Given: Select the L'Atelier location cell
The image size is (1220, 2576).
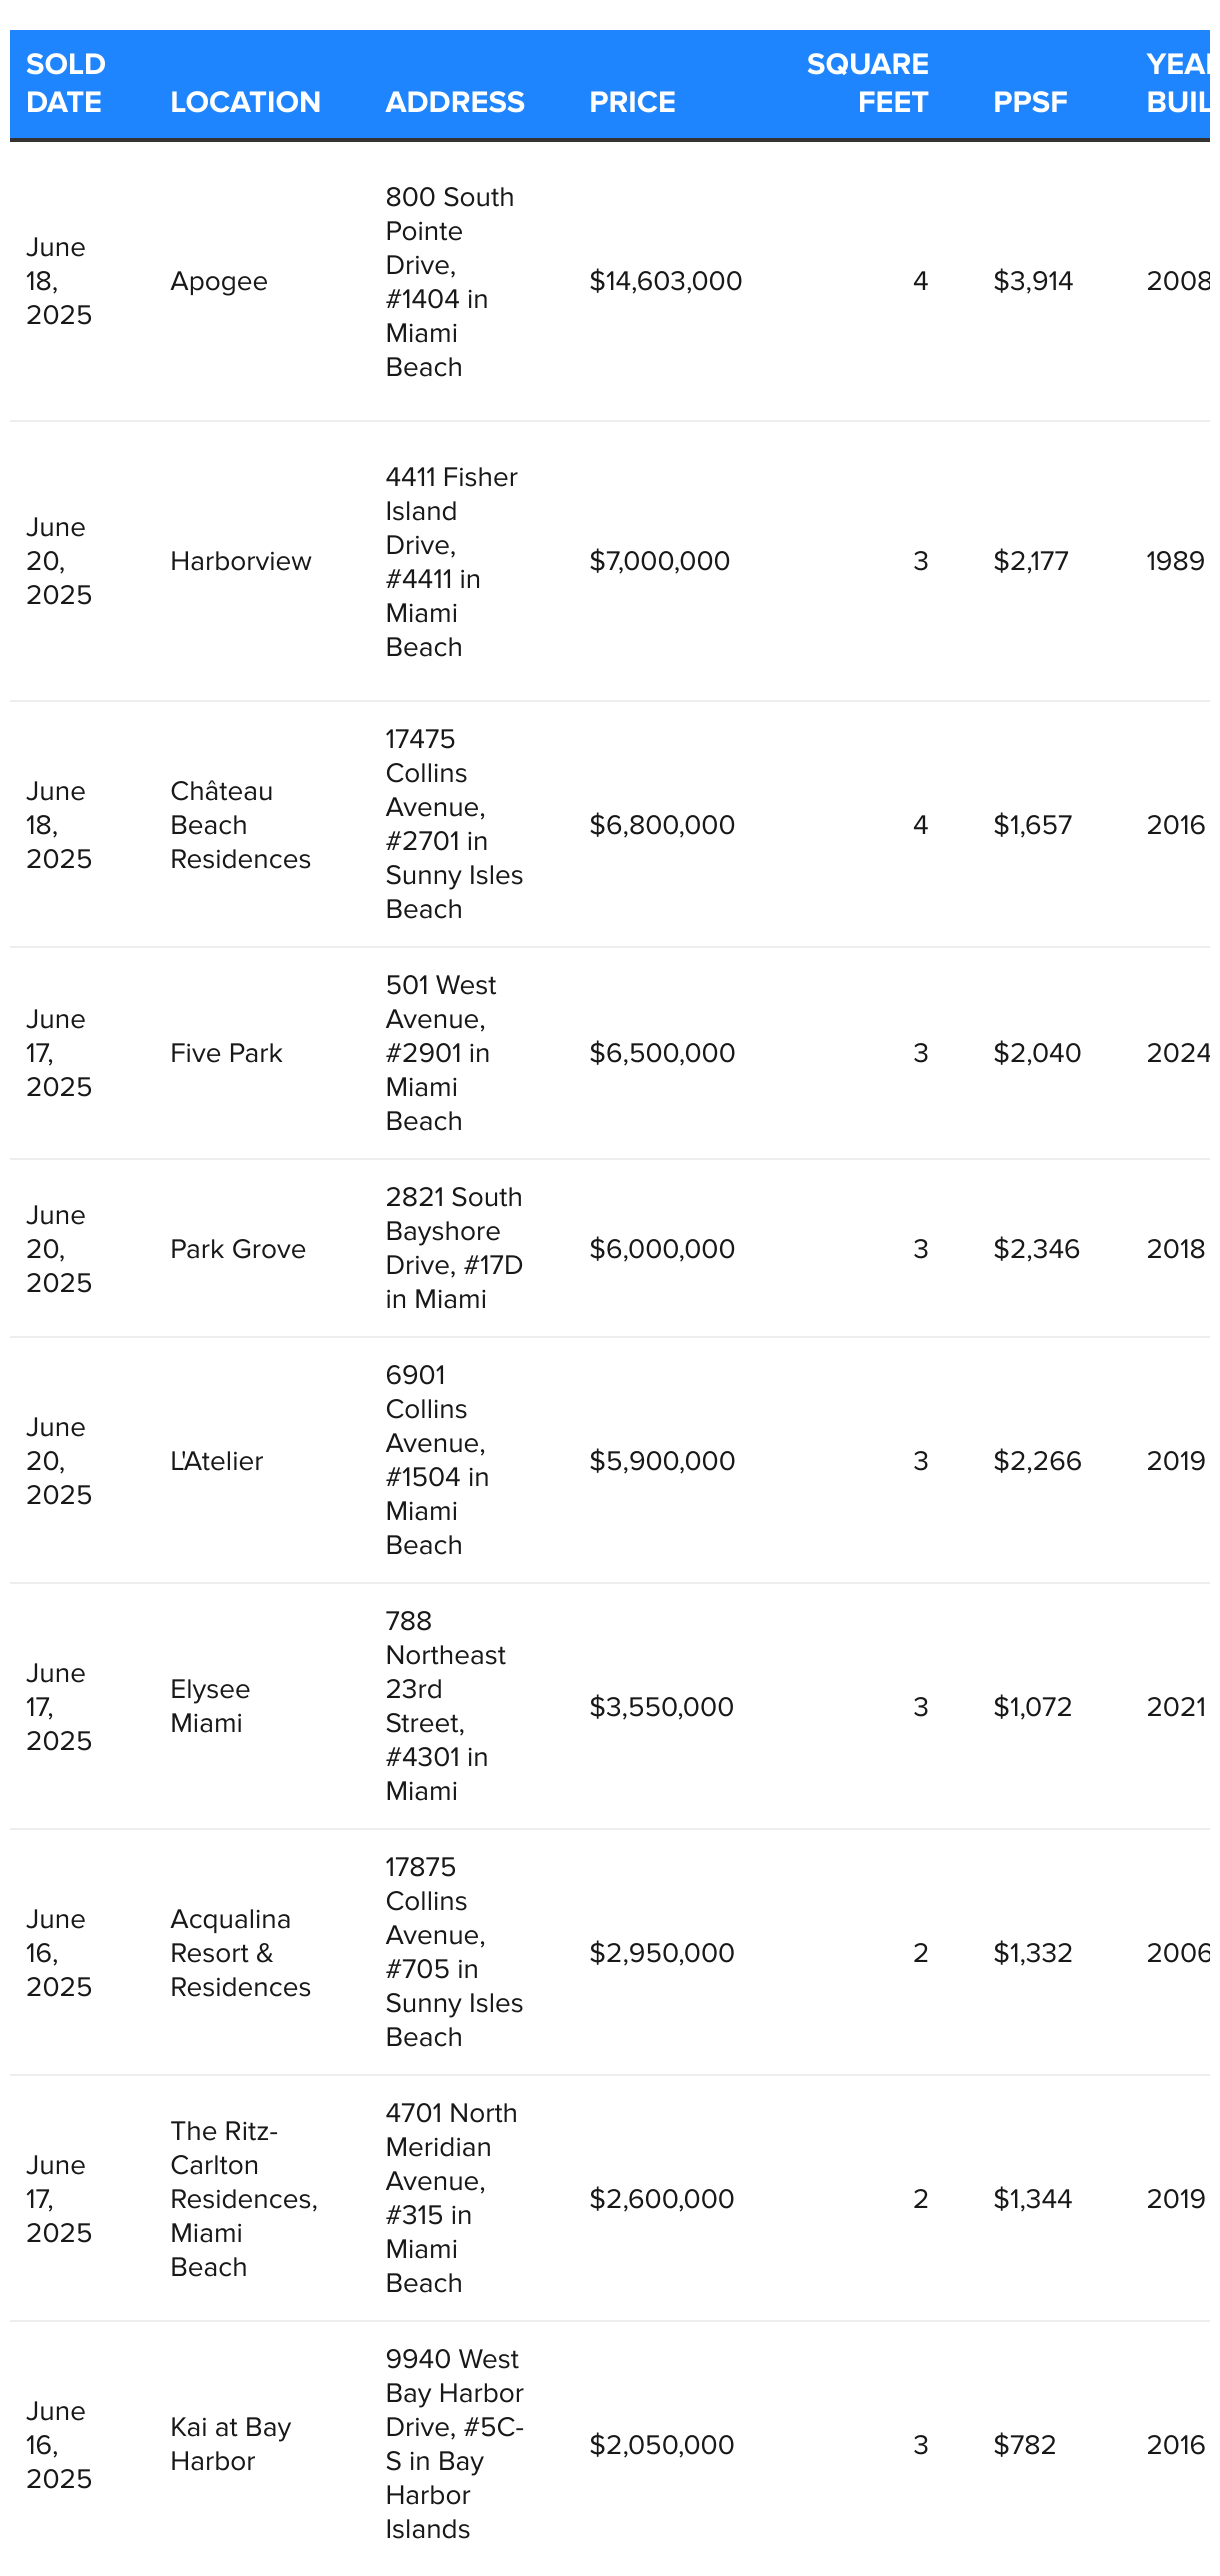Looking at the screenshot, I should (217, 1461).
